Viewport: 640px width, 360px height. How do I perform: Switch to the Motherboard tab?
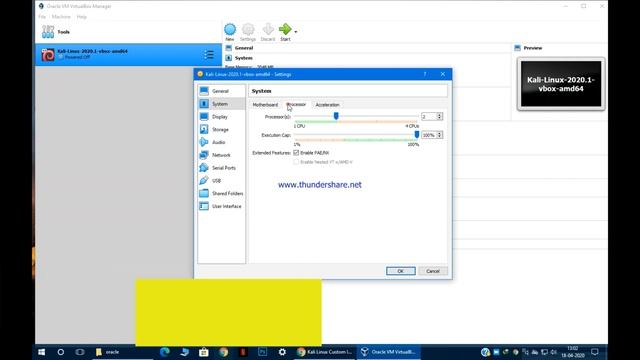[x=265, y=105]
